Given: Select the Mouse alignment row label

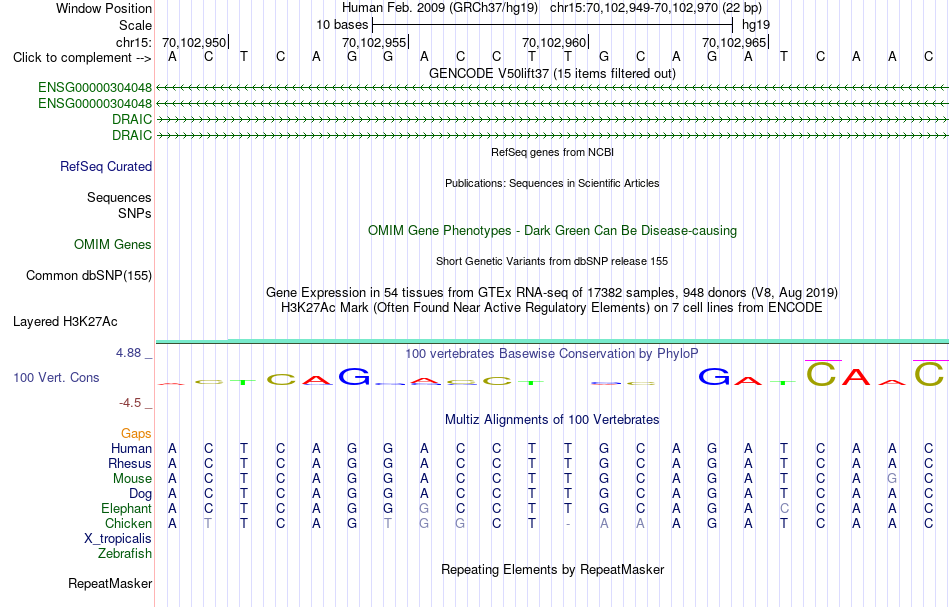Looking at the screenshot, I should 133,479.
